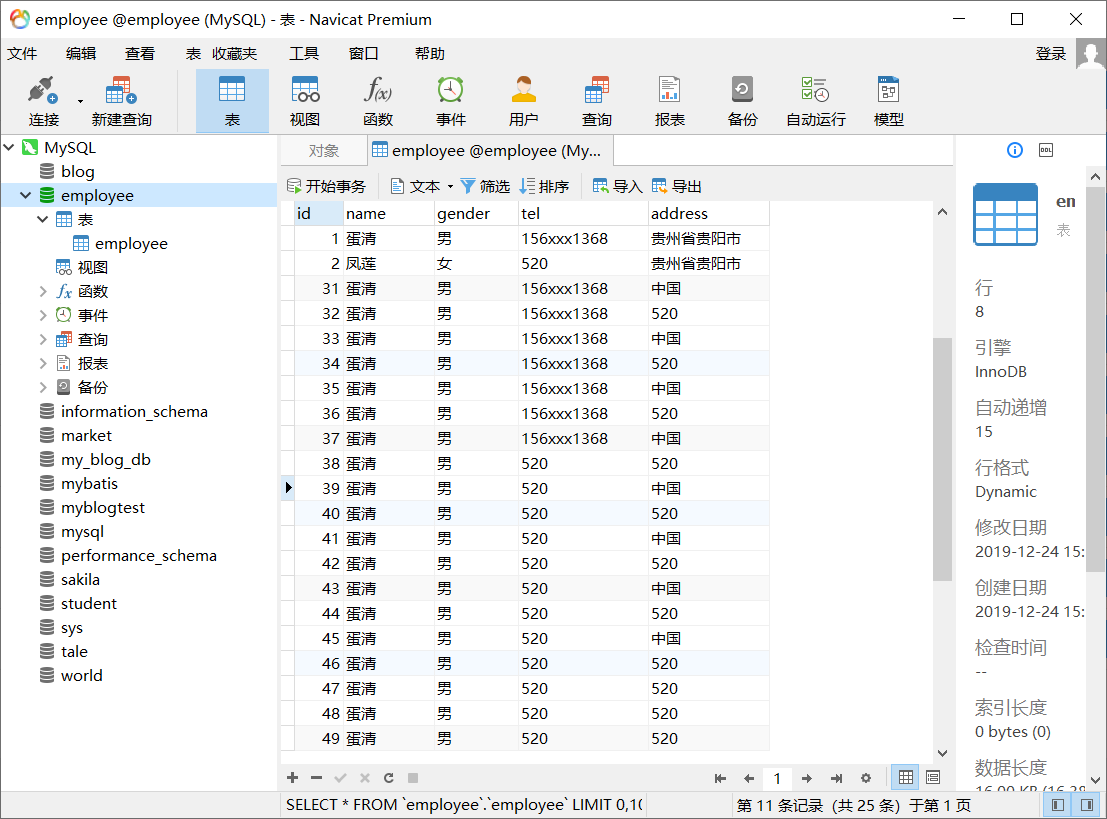The height and width of the screenshot is (819, 1107).
Task: Toggle the left navigation pane
Action: pyautogui.click(x=1058, y=805)
